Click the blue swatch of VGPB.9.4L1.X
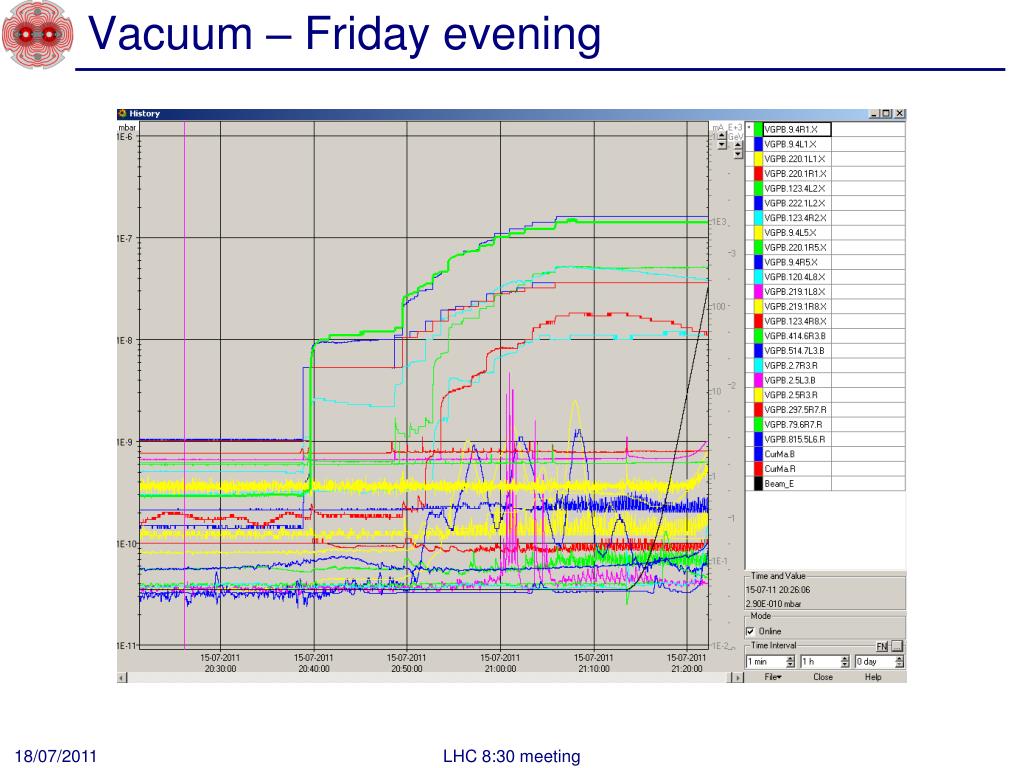This screenshot has height=768, width=1024. [759, 144]
